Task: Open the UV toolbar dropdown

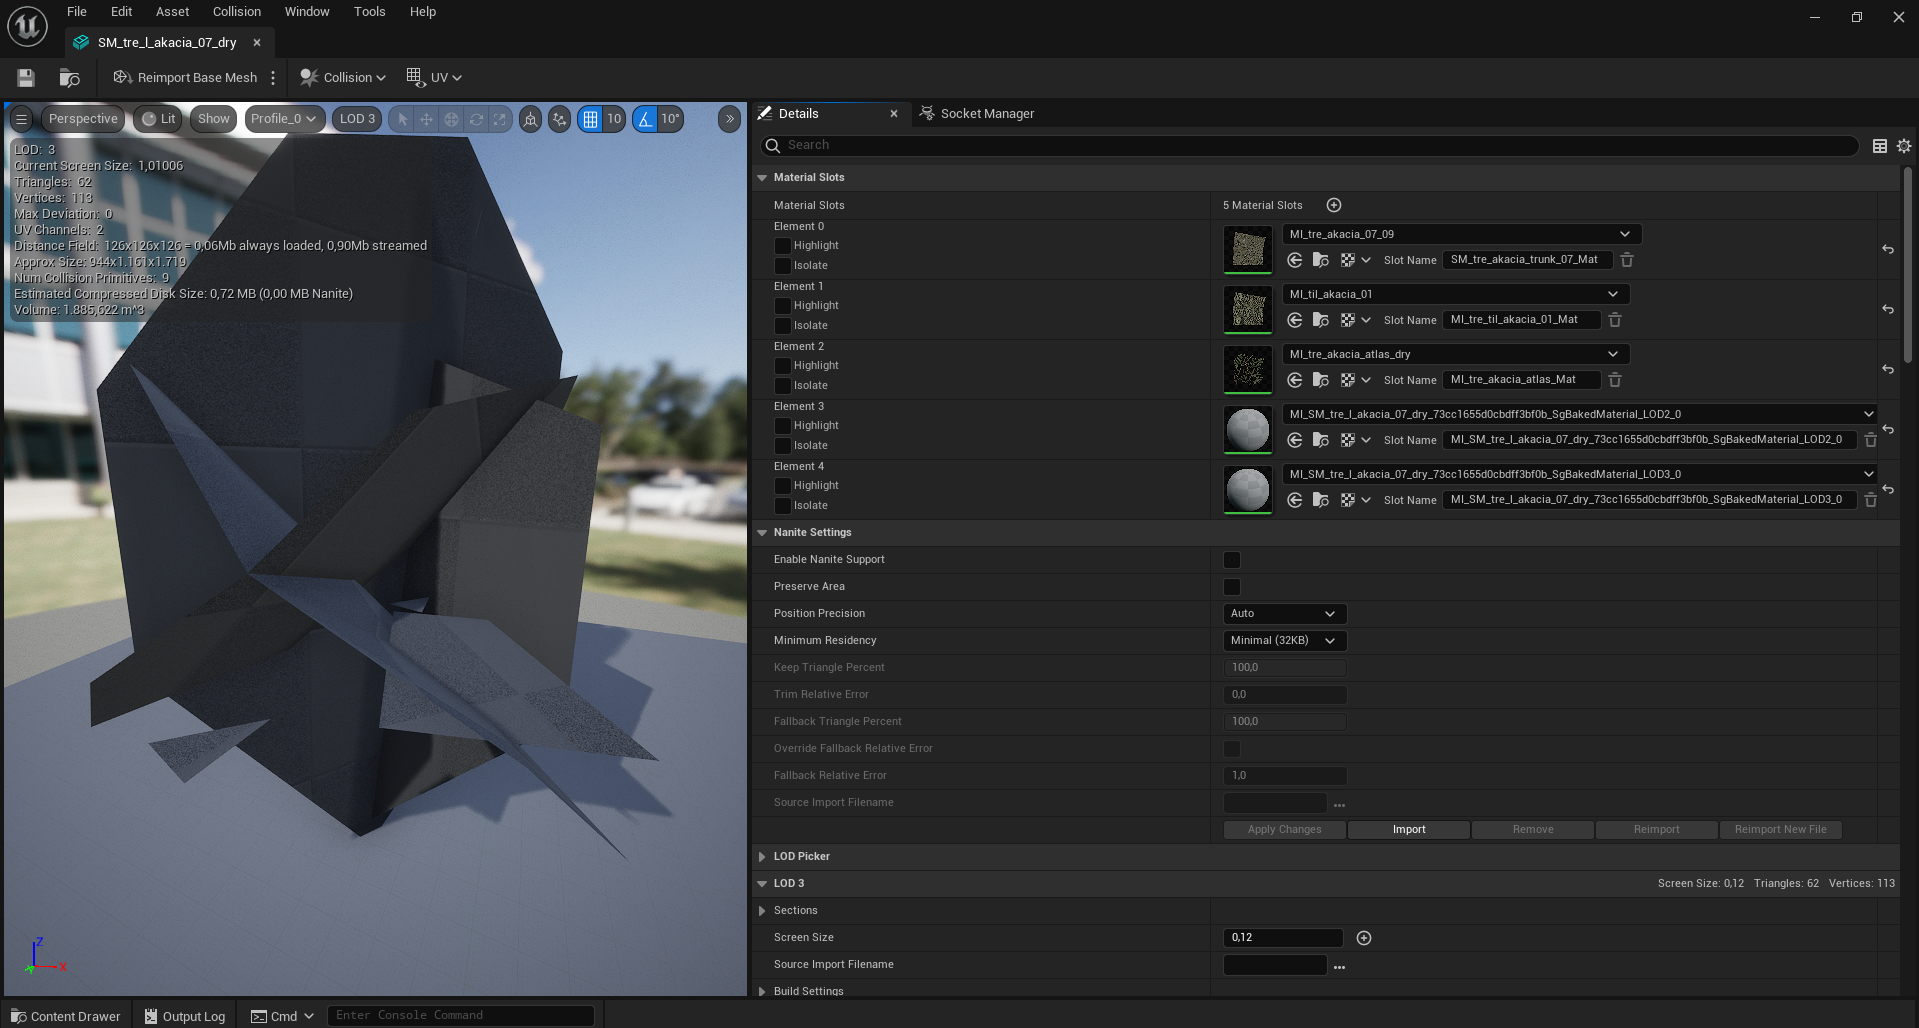Action: [x=434, y=78]
